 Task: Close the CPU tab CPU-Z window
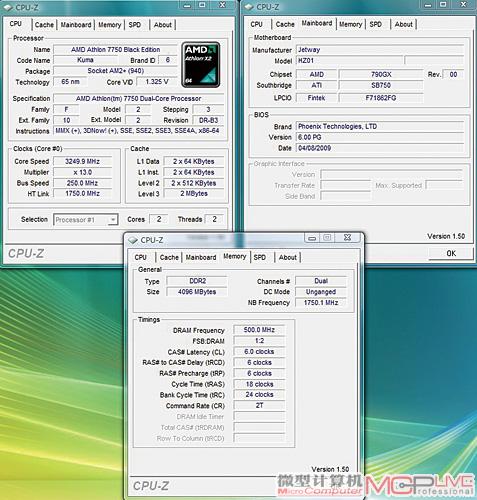tap(223, 5)
